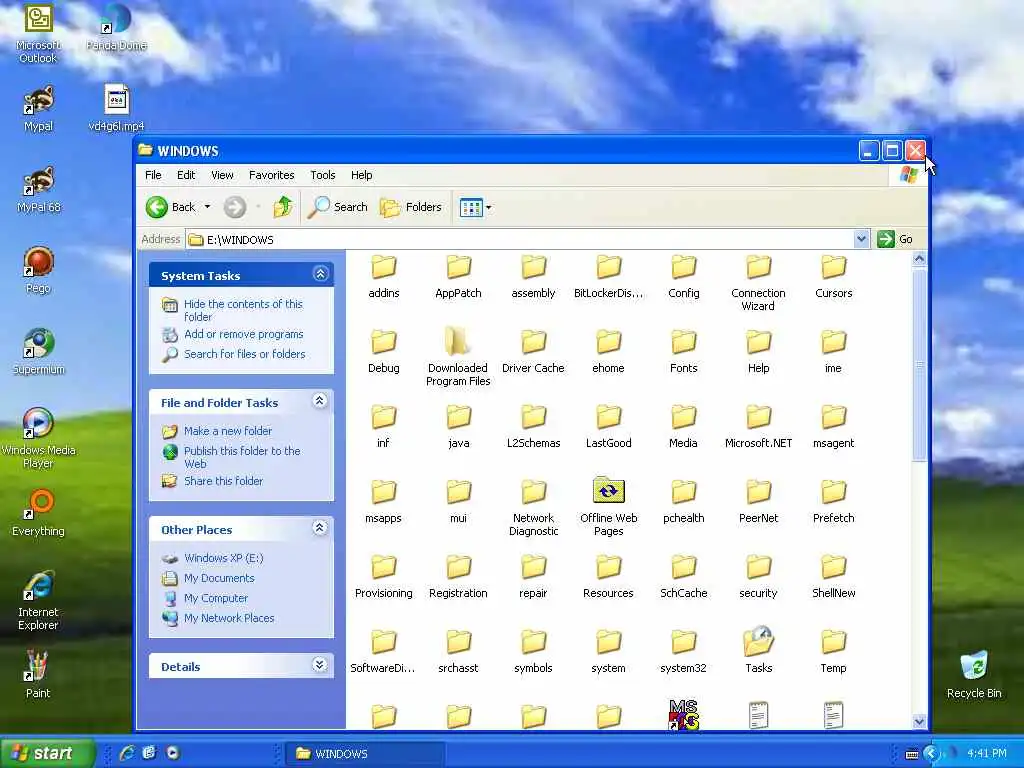Open the Favorites menu
Viewport: 1024px width, 768px height.
[272, 175]
